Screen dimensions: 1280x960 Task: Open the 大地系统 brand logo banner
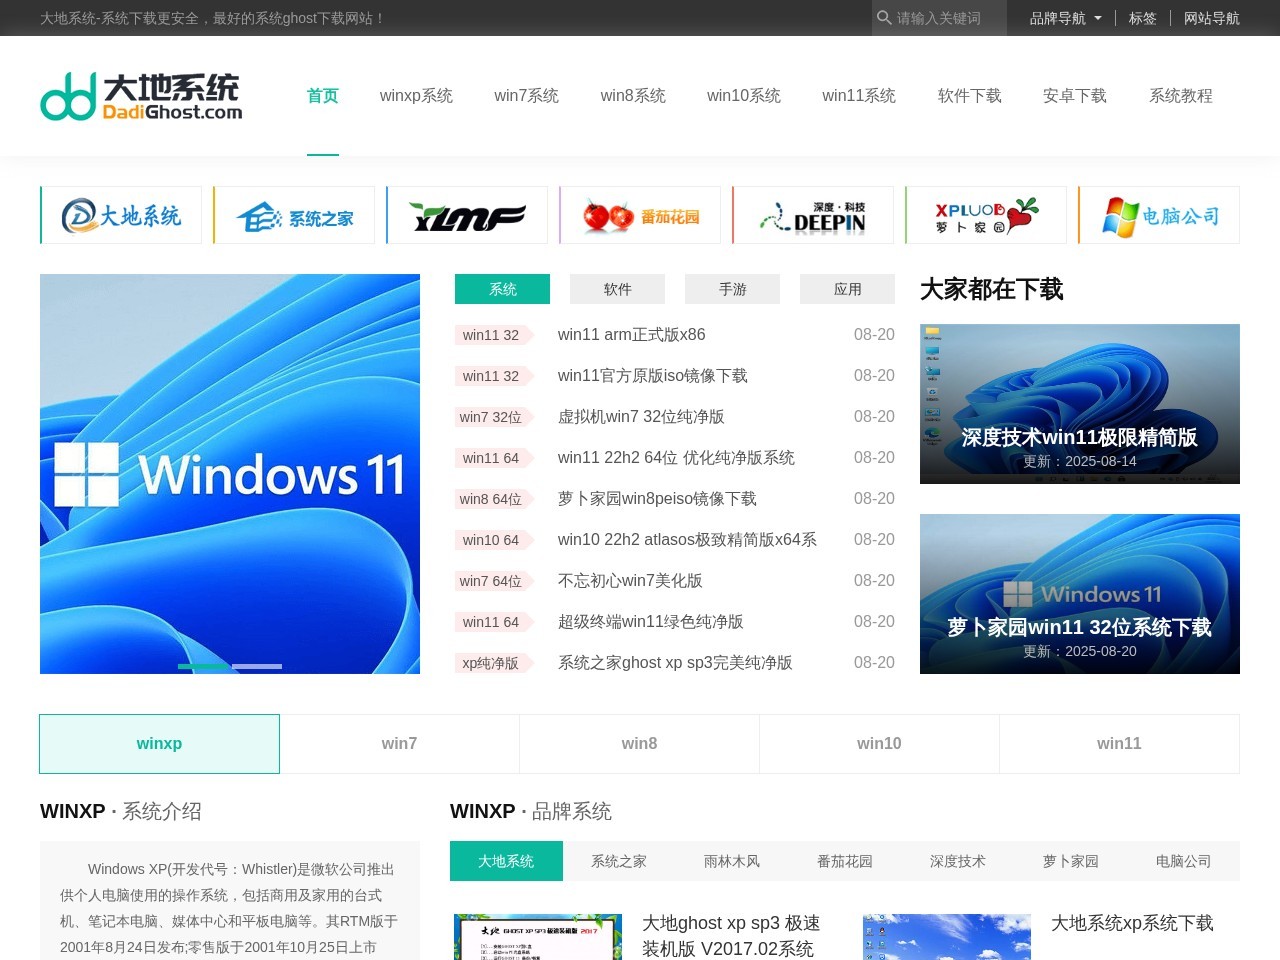(121, 215)
